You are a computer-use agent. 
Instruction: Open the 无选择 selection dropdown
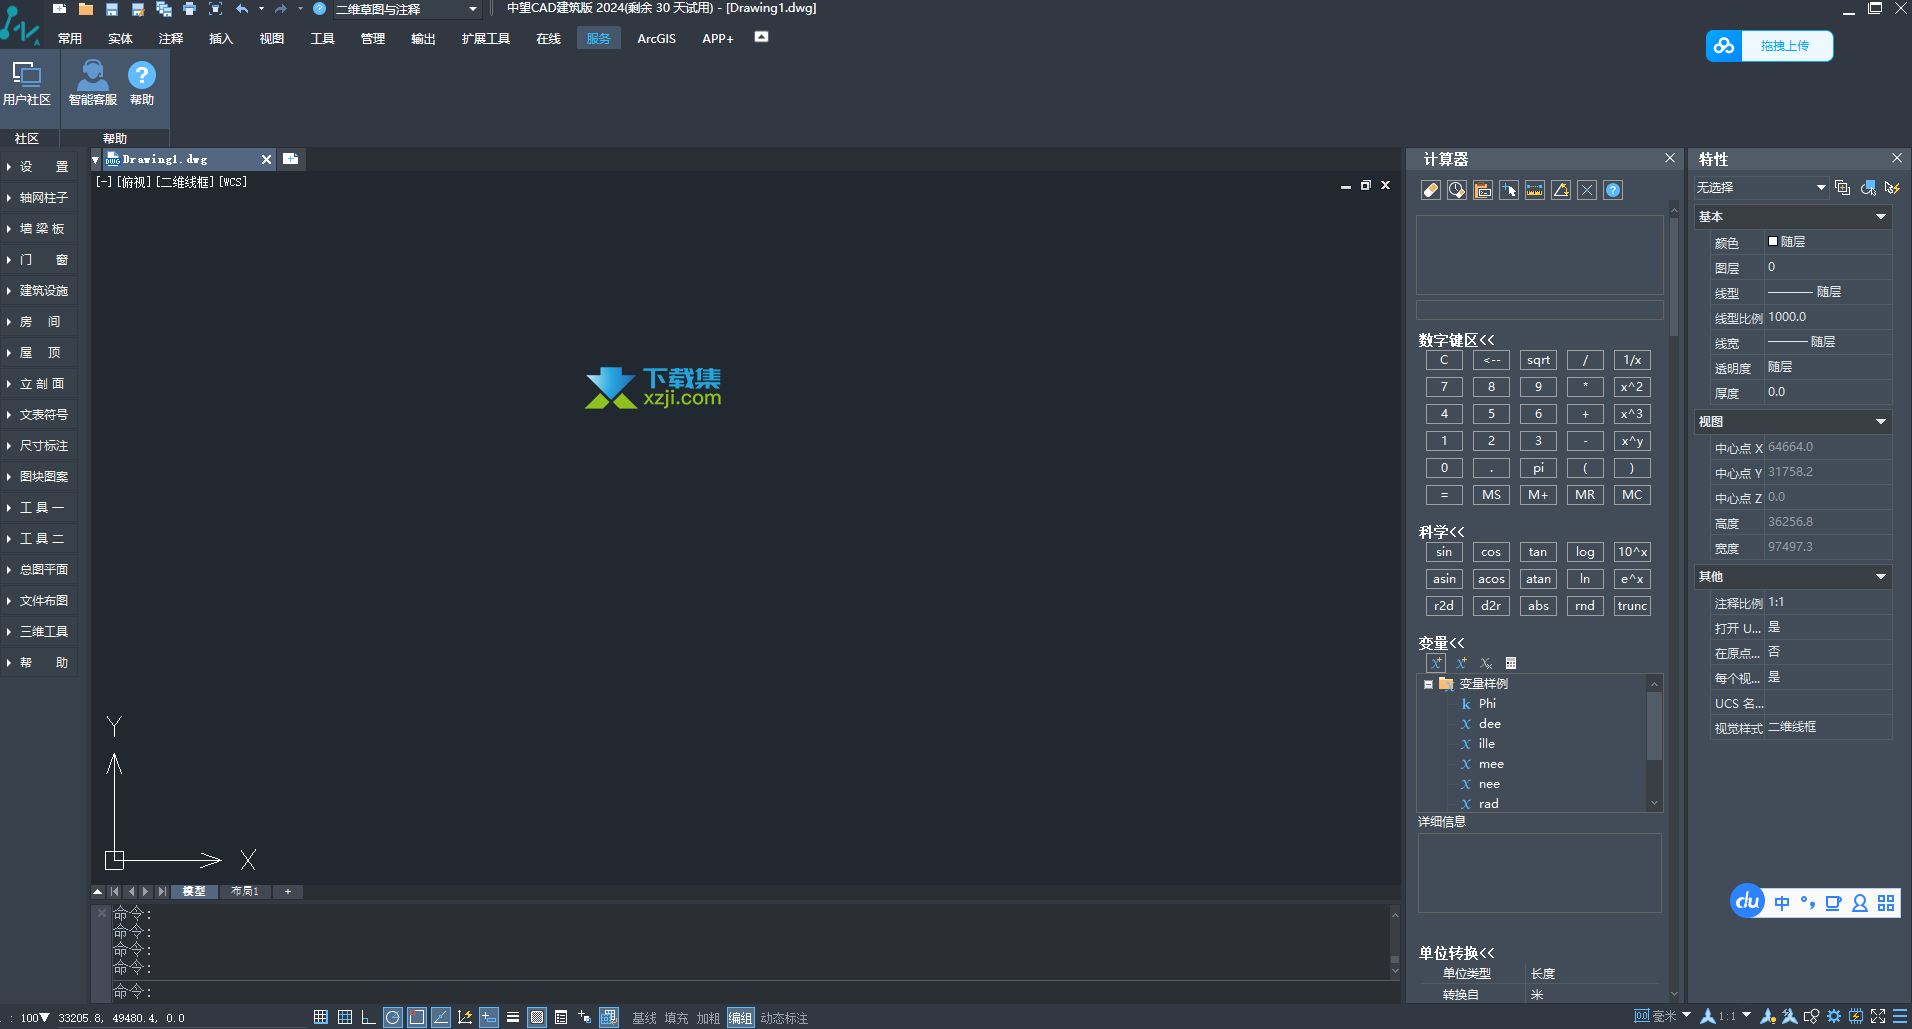1761,187
